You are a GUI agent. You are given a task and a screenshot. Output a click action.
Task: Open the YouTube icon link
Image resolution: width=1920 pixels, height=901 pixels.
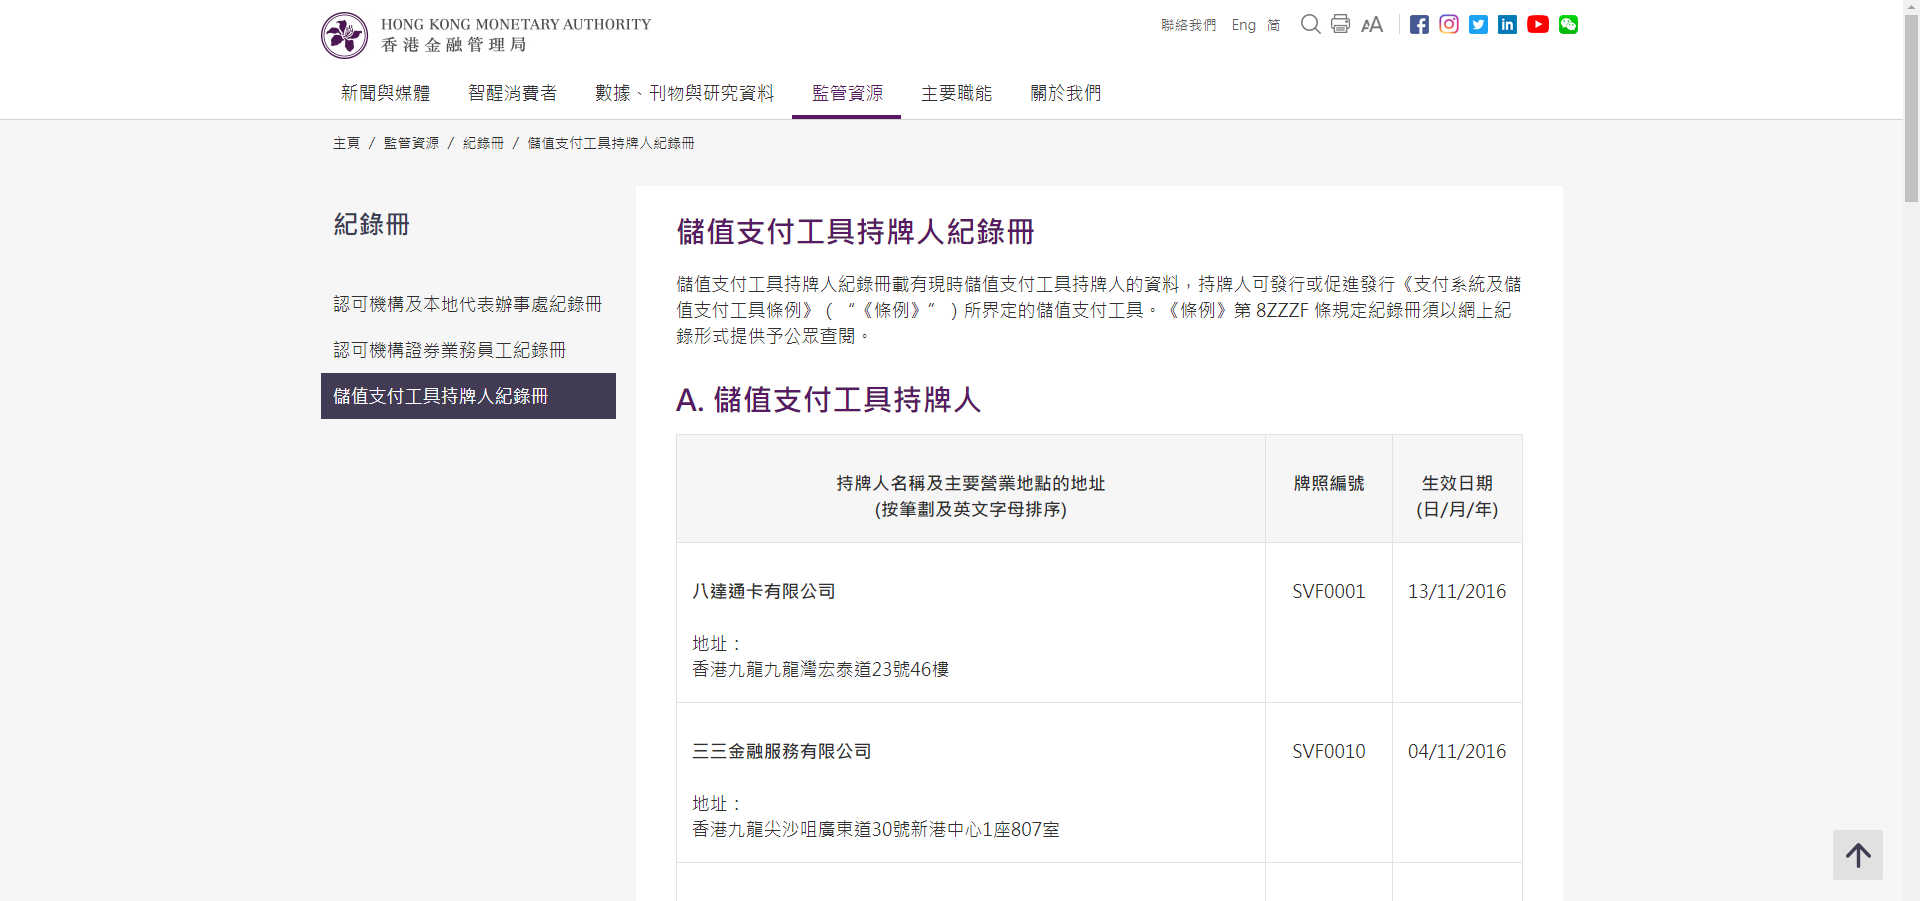point(1538,24)
